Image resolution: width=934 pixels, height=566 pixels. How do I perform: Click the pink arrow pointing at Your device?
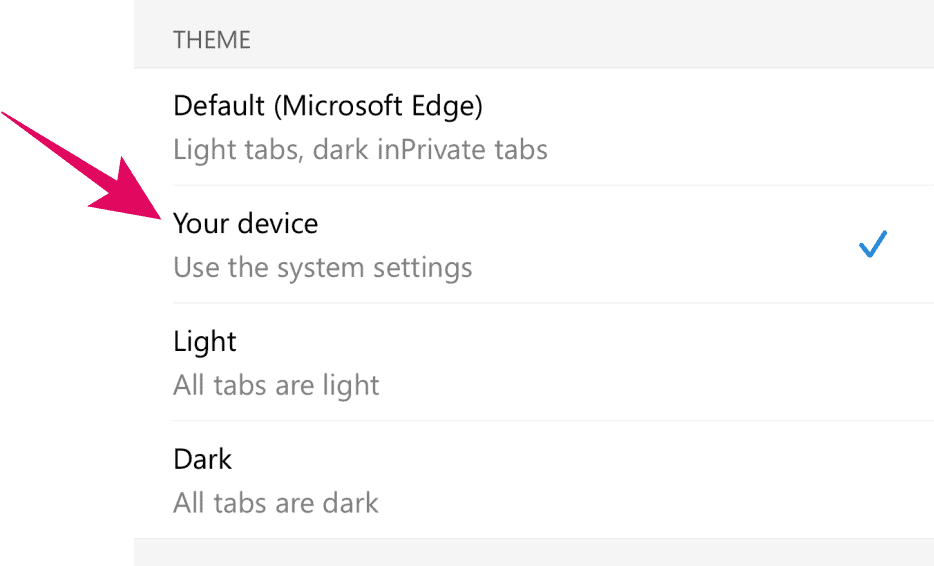[145, 201]
